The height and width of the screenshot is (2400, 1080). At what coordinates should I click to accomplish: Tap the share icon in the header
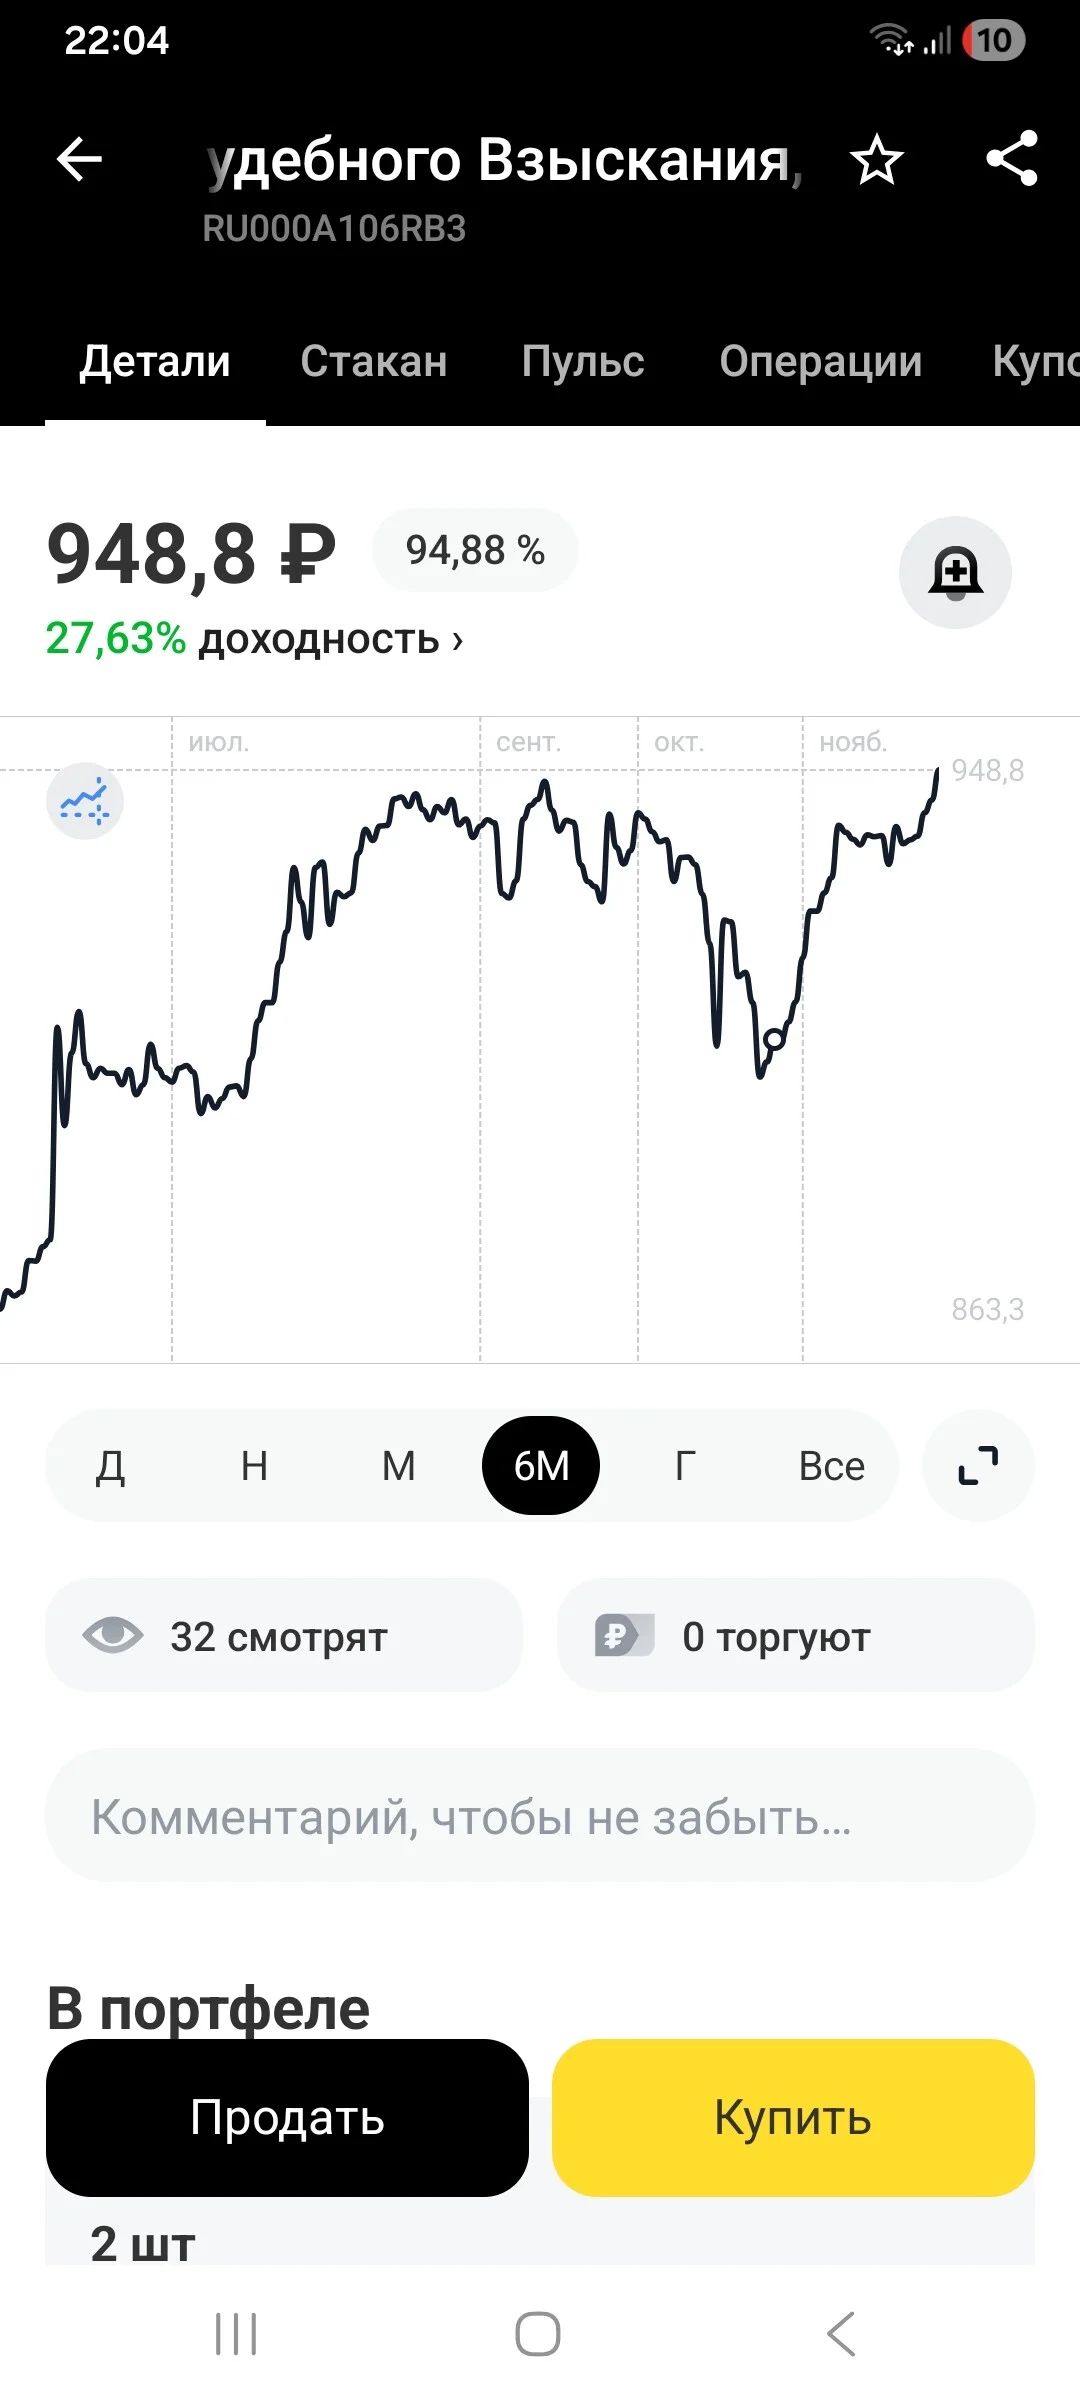1012,159
